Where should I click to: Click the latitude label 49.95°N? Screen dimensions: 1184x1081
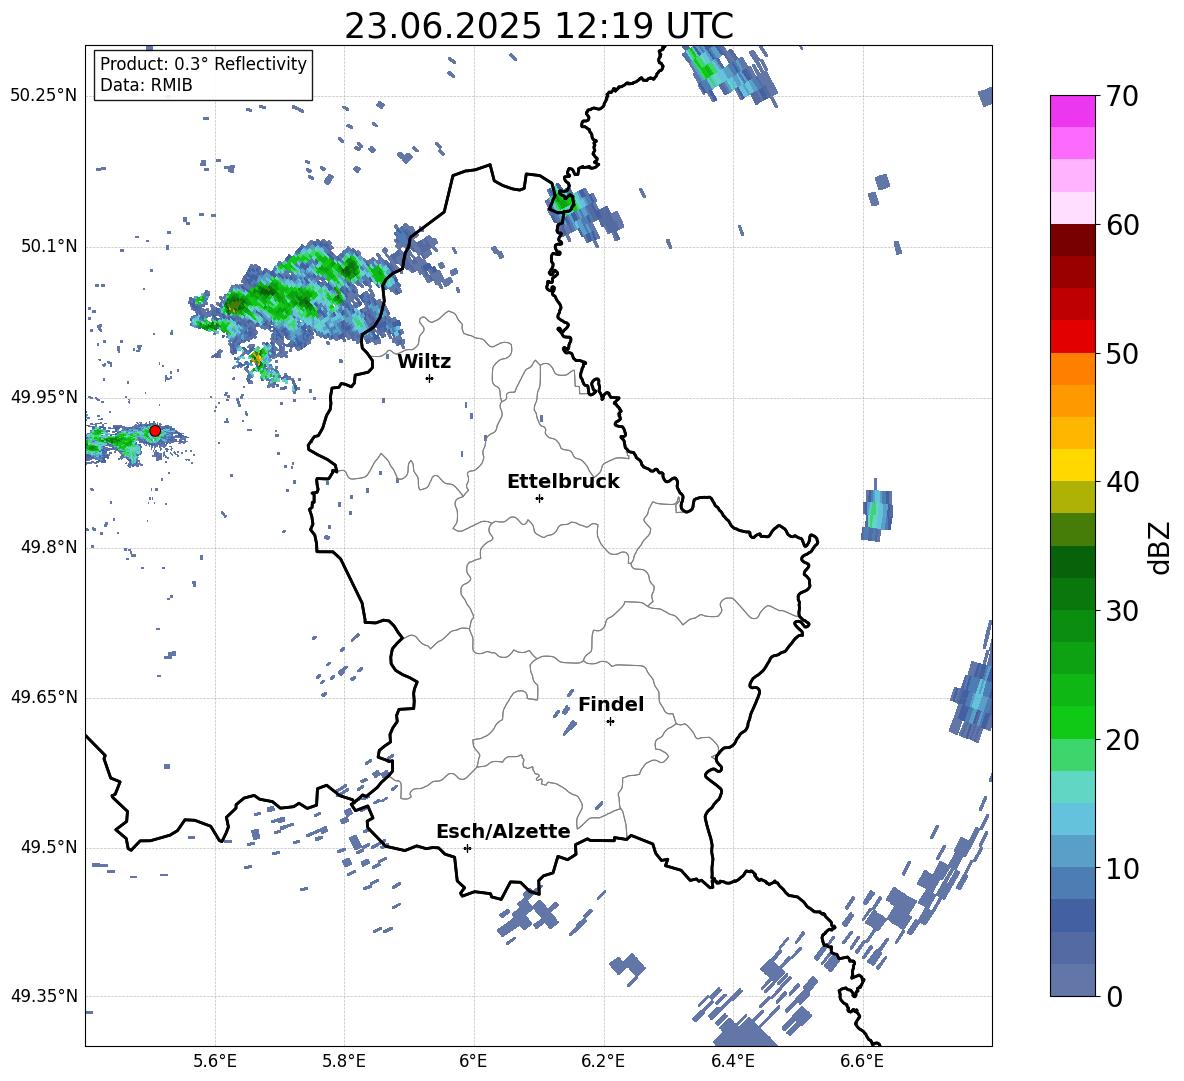tap(44, 397)
